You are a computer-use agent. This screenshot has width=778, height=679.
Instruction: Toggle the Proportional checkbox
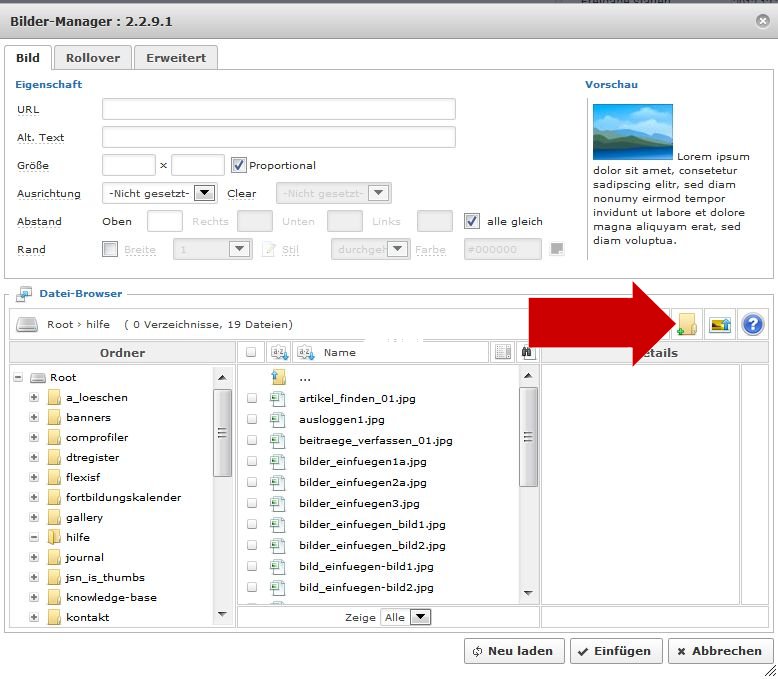238,165
